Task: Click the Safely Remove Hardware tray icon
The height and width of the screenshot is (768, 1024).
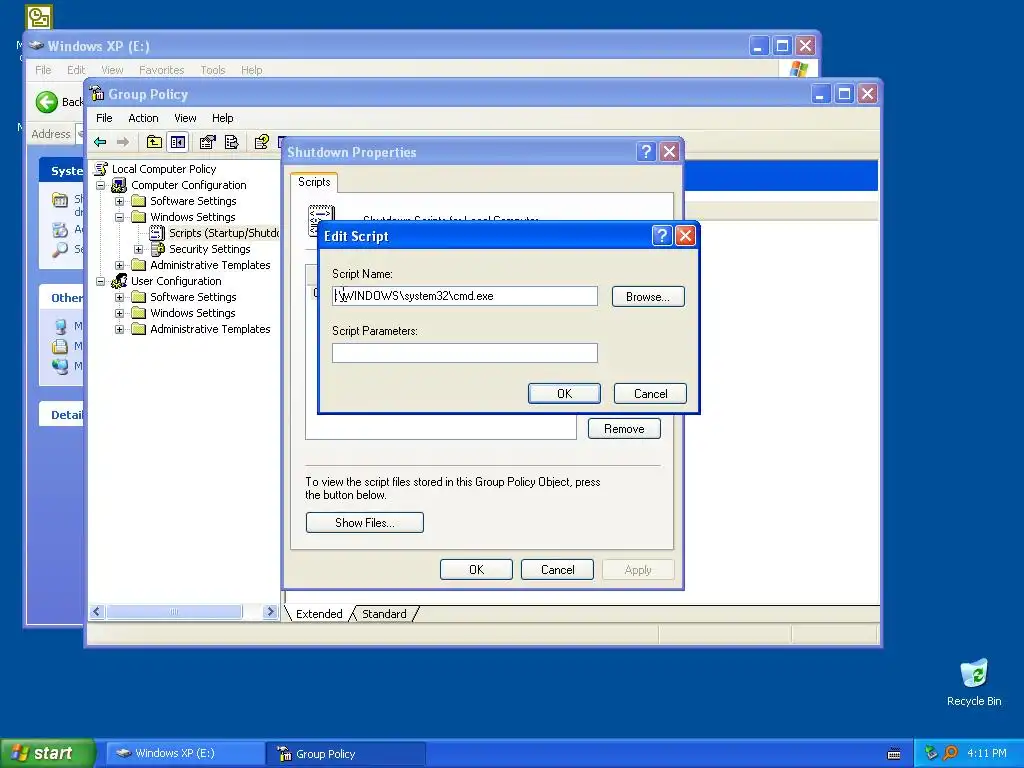Action: point(931,753)
